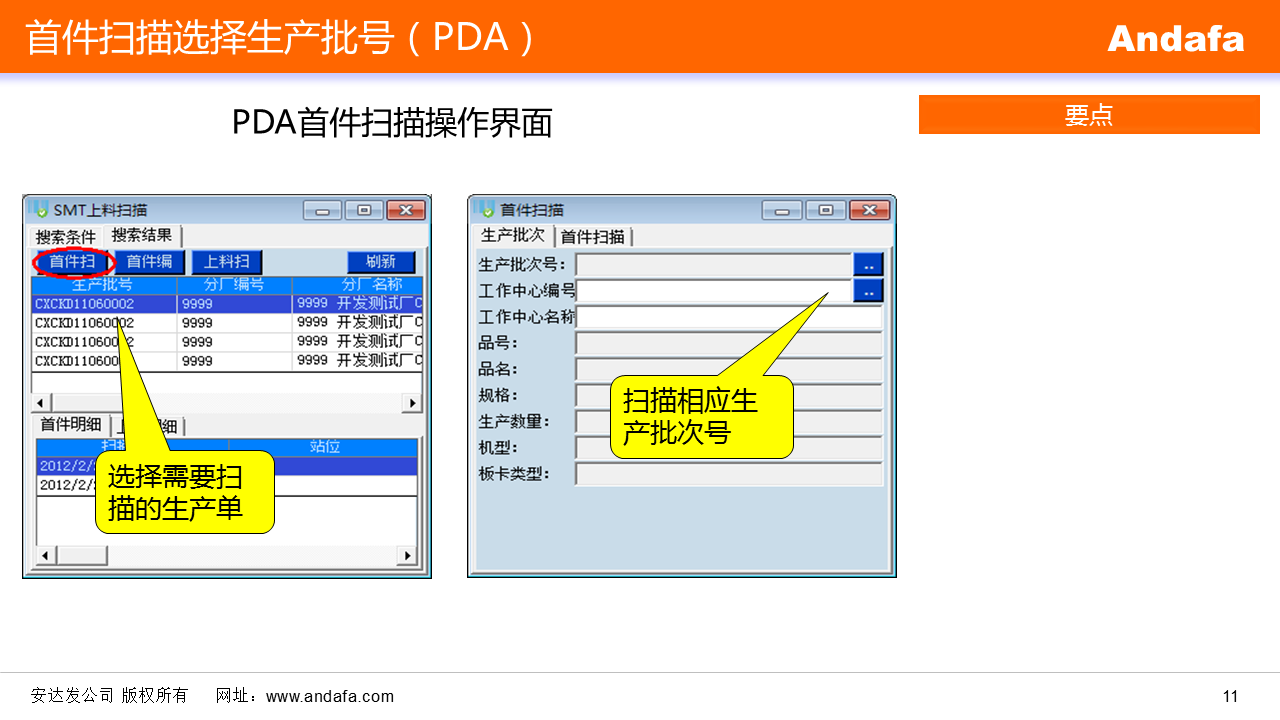Switch to the 生产批次 tab

click(x=512, y=236)
